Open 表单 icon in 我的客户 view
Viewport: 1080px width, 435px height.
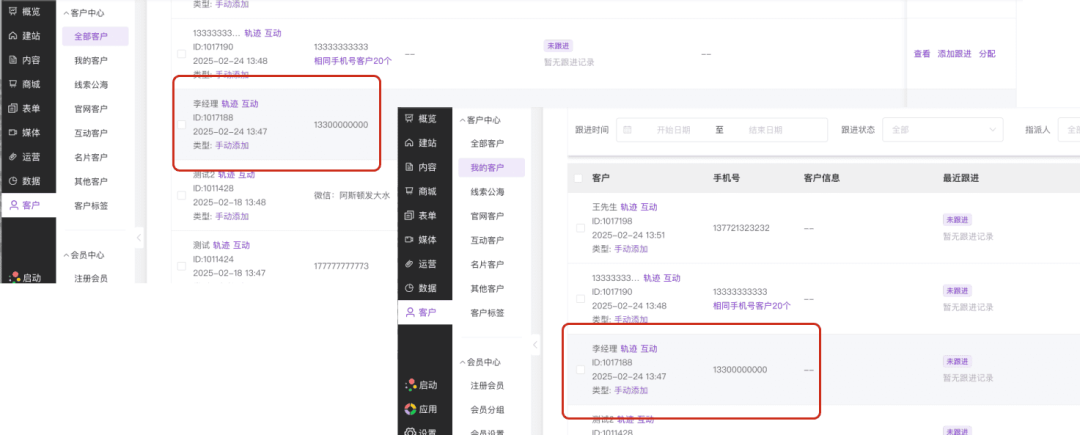(x=410, y=215)
